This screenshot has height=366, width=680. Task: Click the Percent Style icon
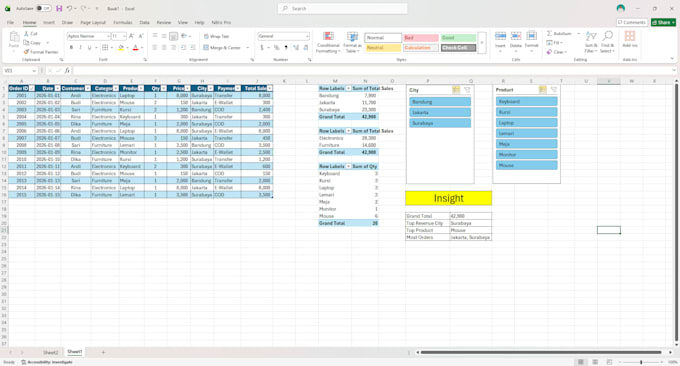276,47
